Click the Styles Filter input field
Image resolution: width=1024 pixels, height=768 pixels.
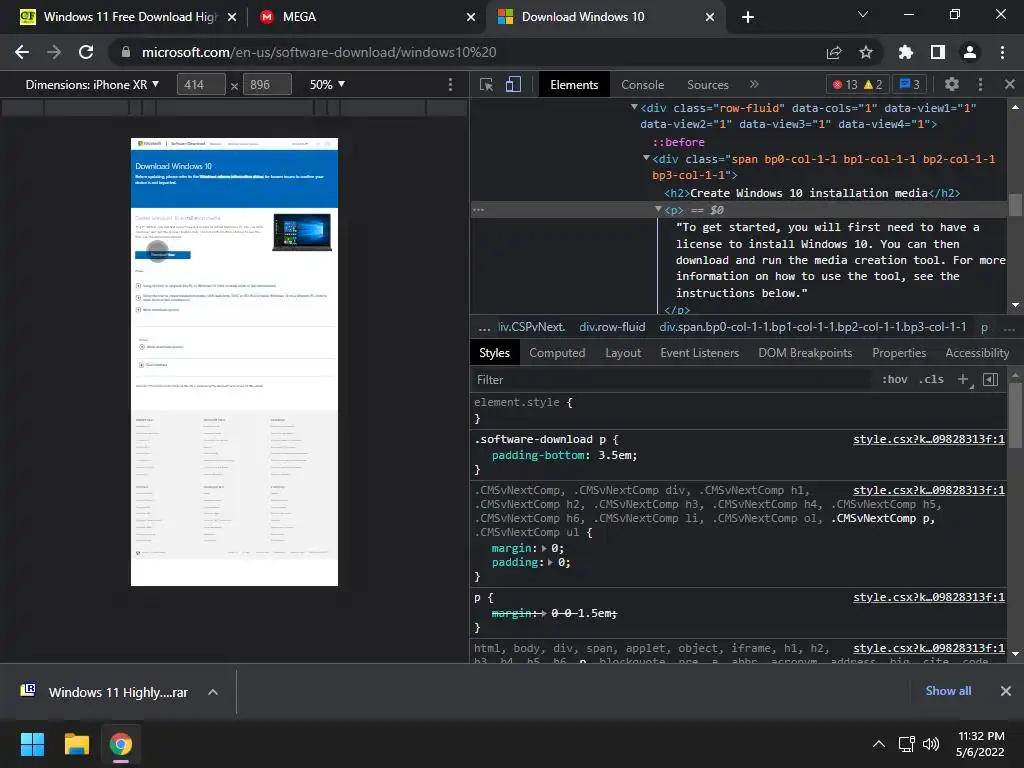point(673,379)
